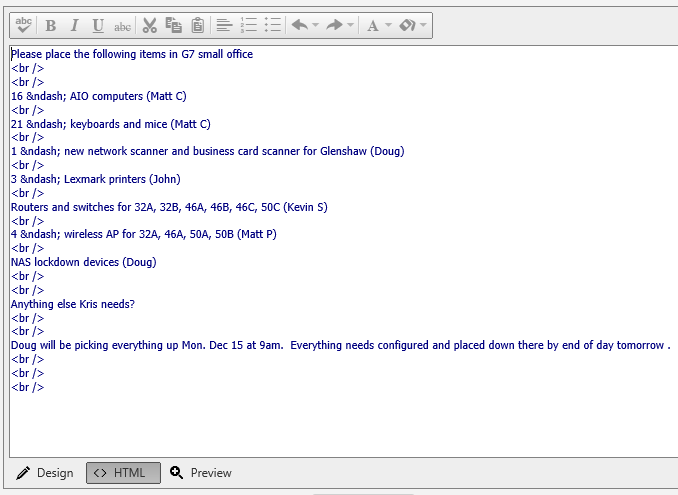Redo the last undone edit

335,26
